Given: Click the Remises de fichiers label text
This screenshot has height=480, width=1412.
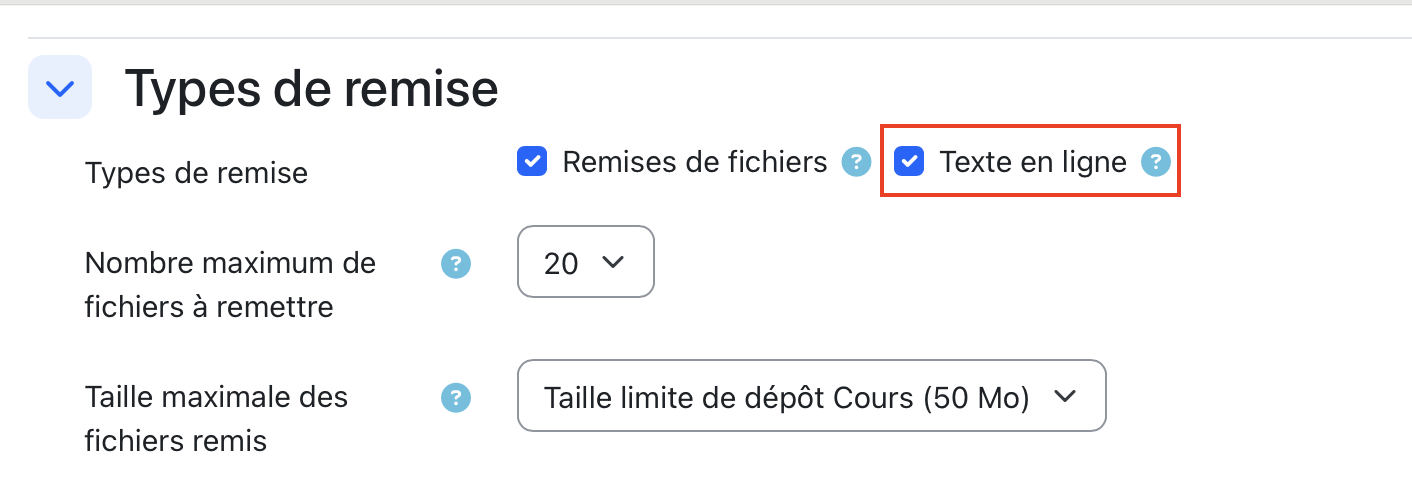Looking at the screenshot, I should tap(695, 161).
